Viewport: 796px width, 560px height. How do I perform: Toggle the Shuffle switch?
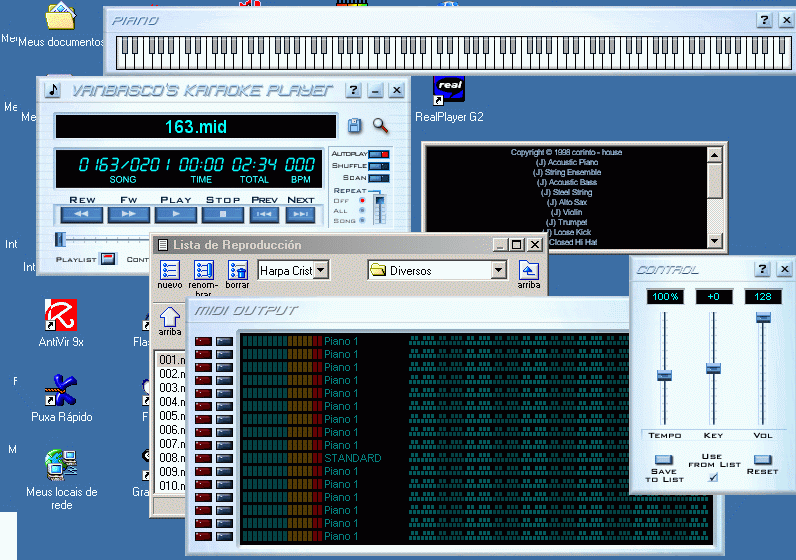tap(379, 166)
